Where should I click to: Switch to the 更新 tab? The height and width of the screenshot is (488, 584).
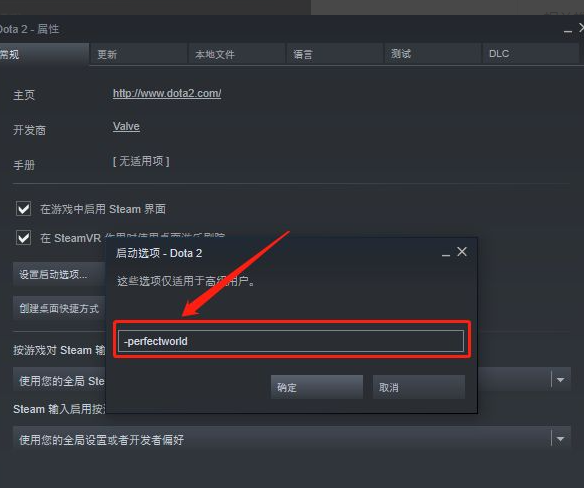[x=139, y=54]
